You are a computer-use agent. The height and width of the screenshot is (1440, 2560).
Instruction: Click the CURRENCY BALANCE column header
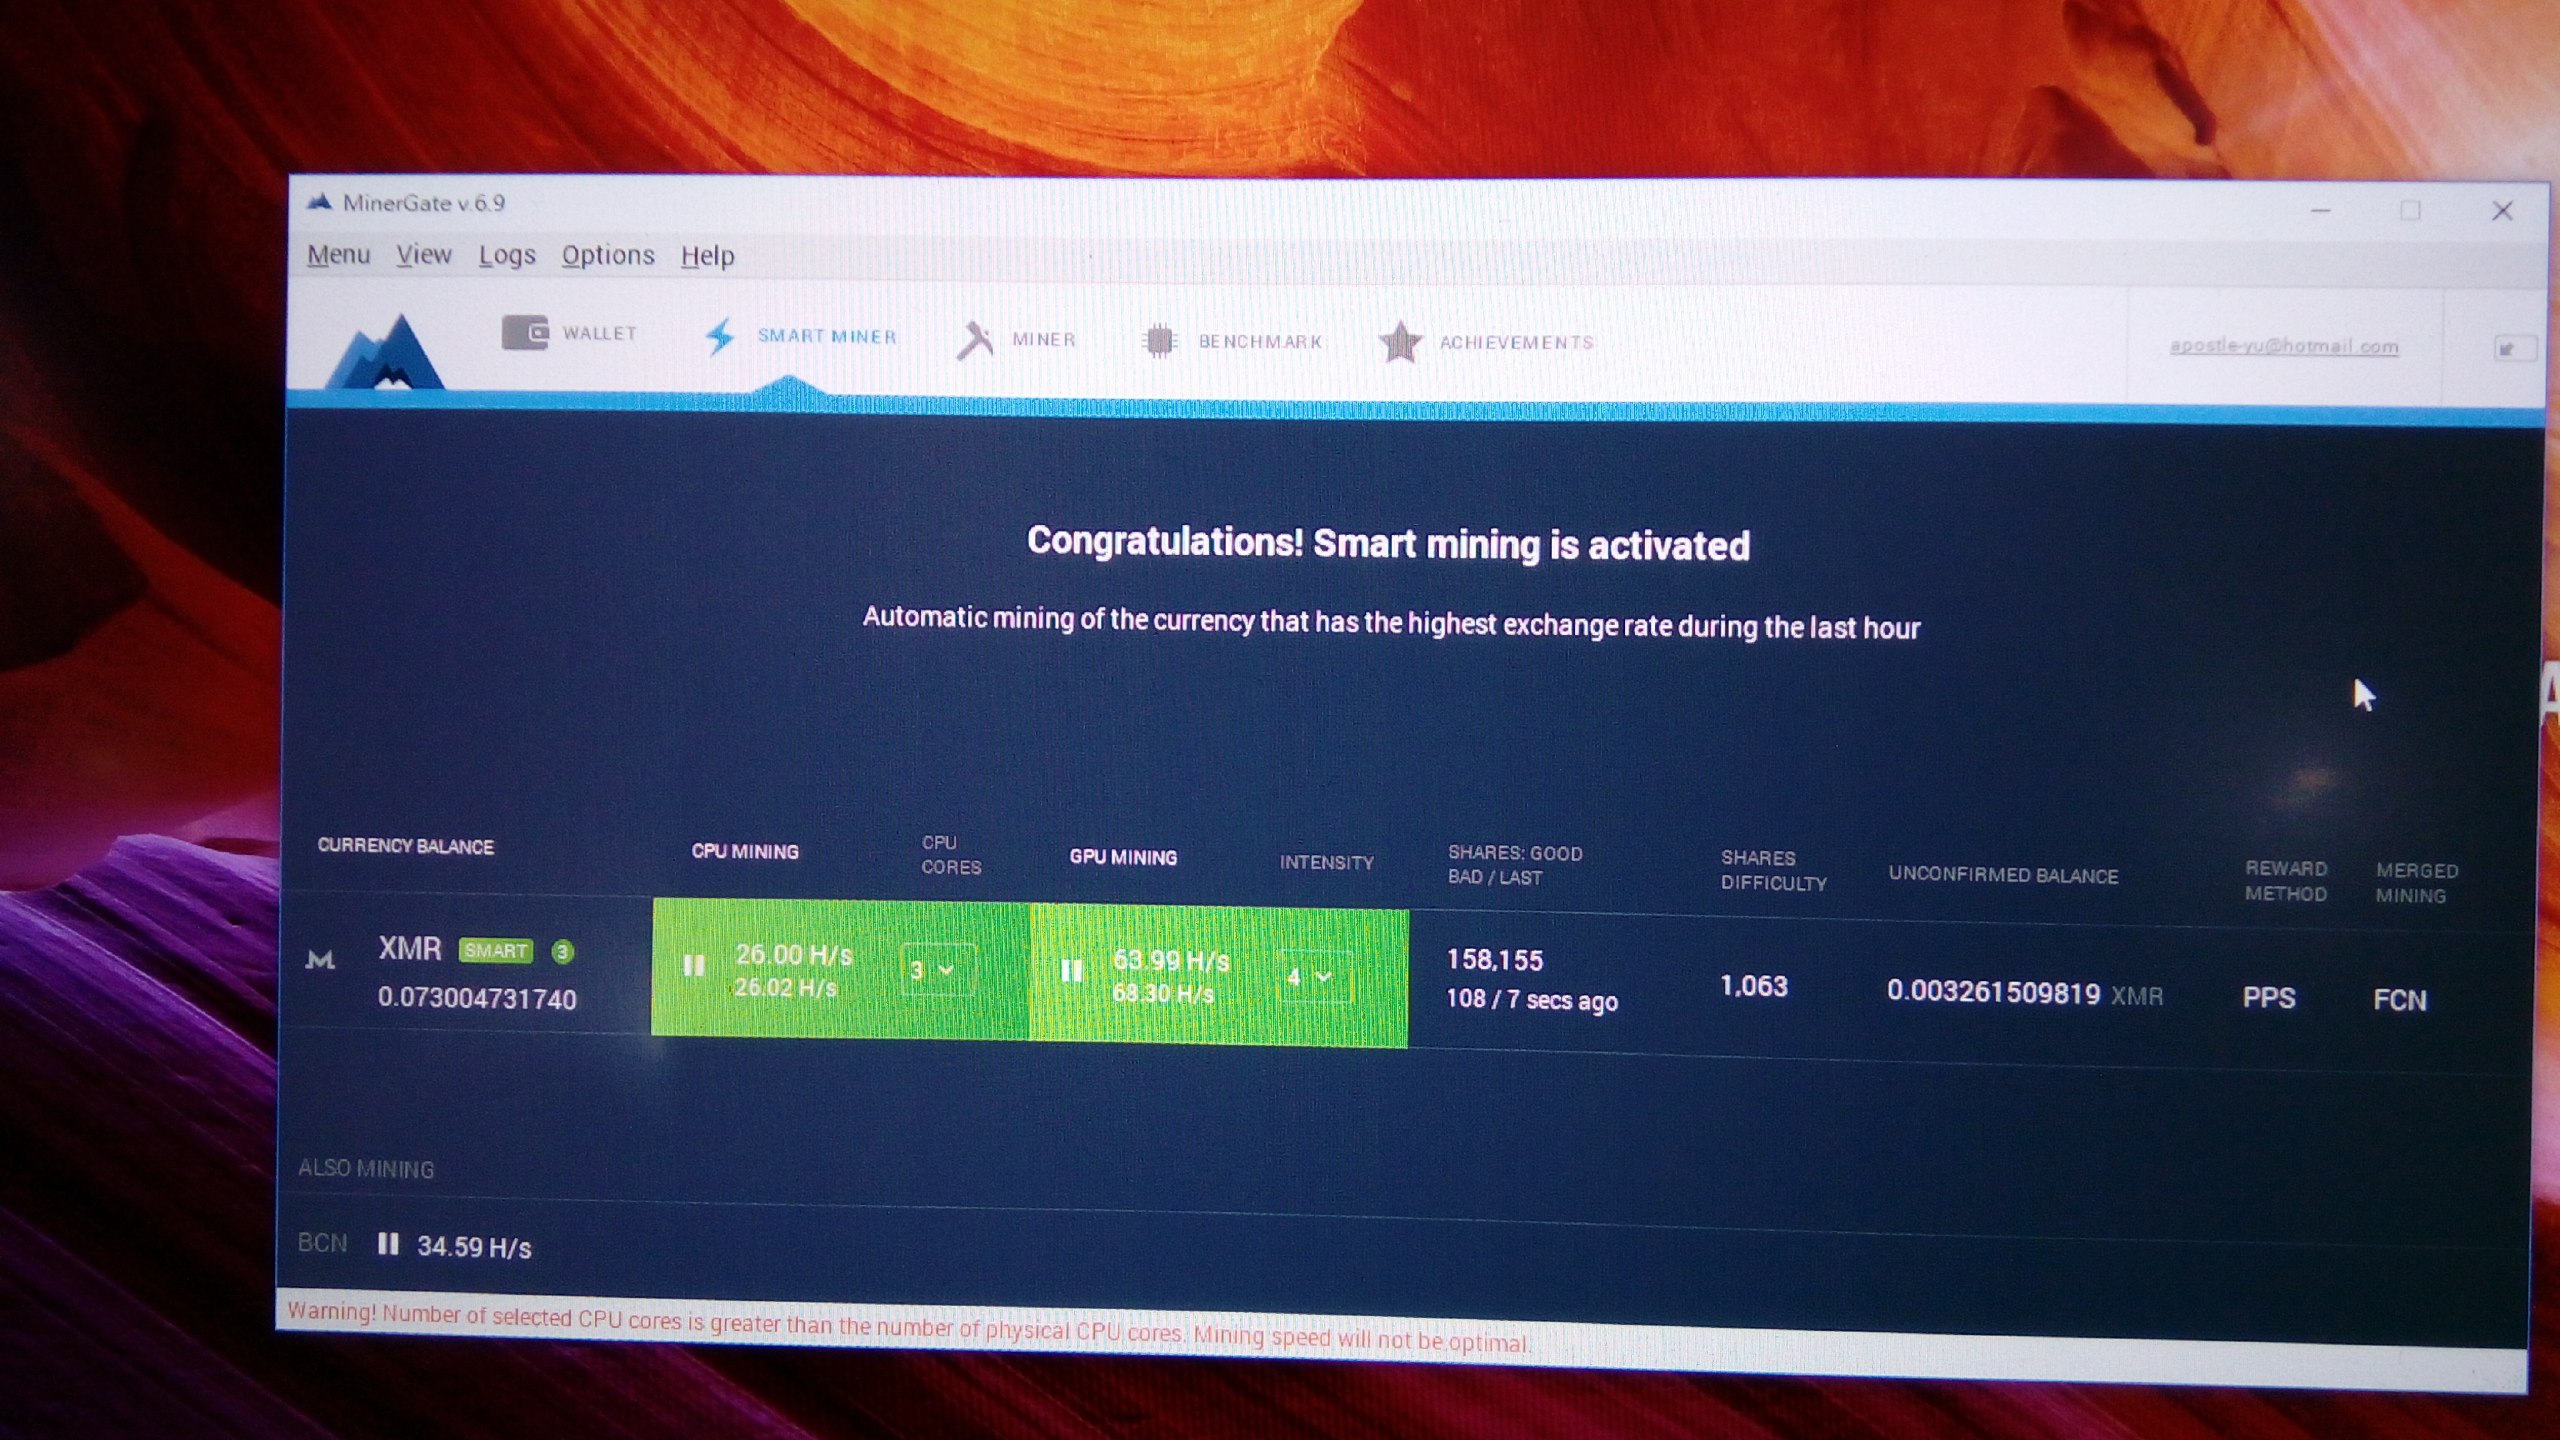[x=406, y=846]
